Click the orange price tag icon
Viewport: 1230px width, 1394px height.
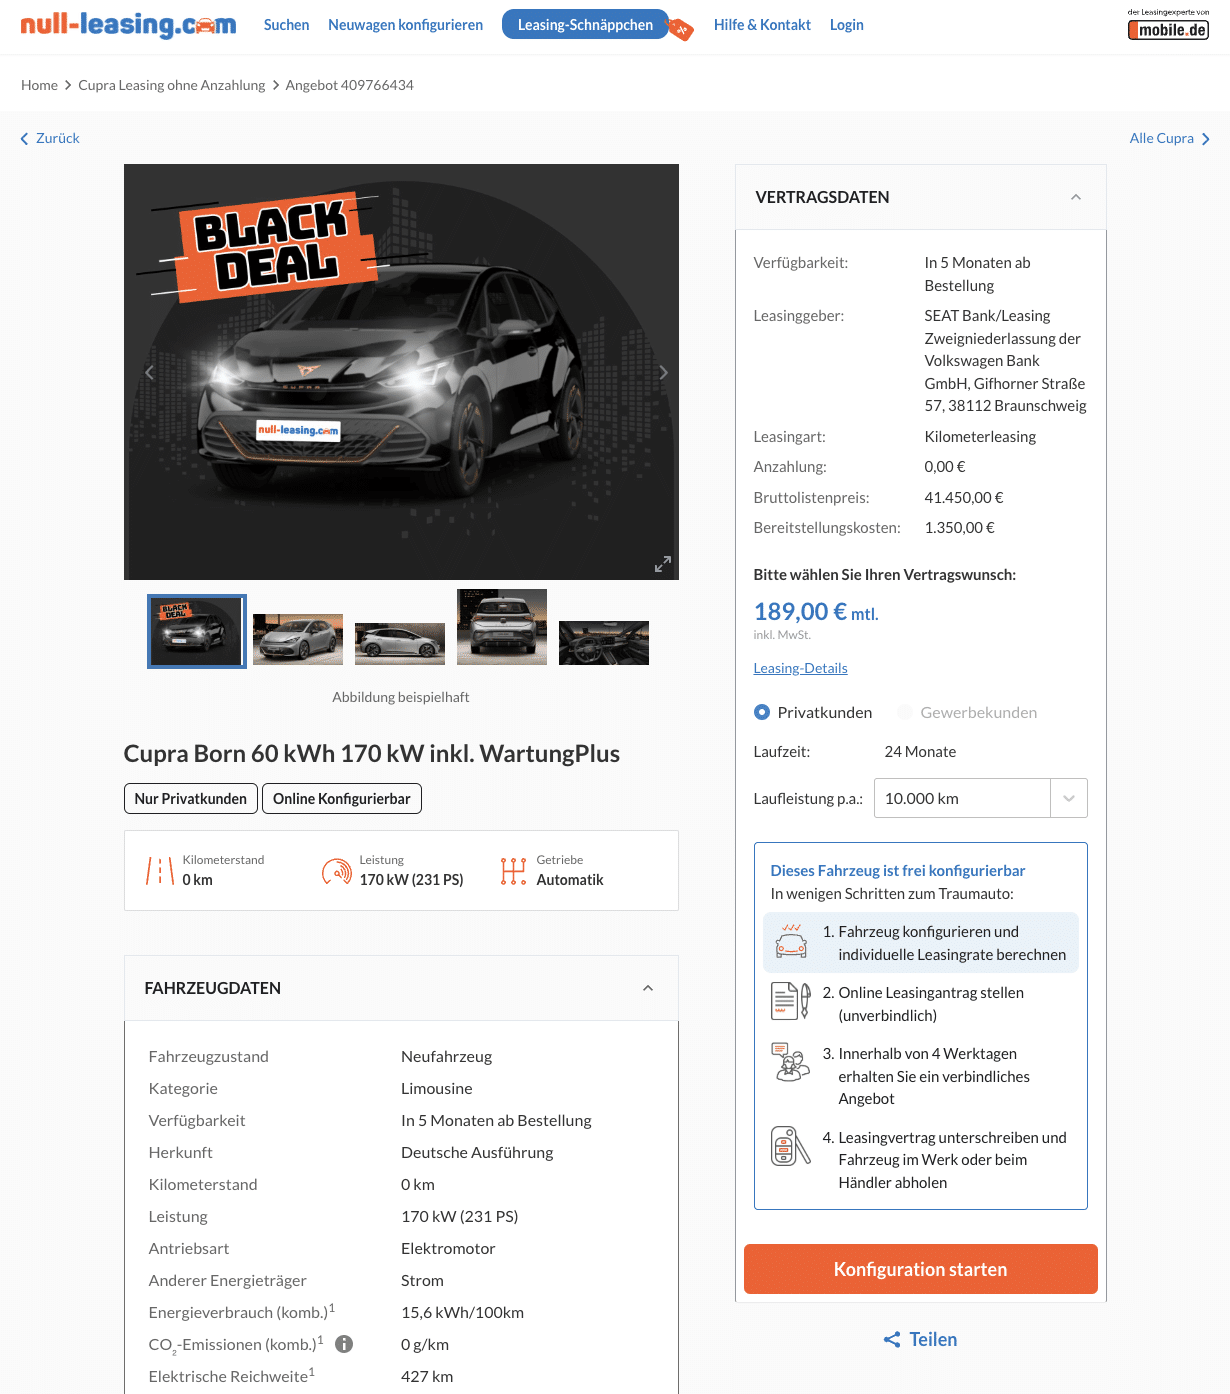[x=680, y=29]
